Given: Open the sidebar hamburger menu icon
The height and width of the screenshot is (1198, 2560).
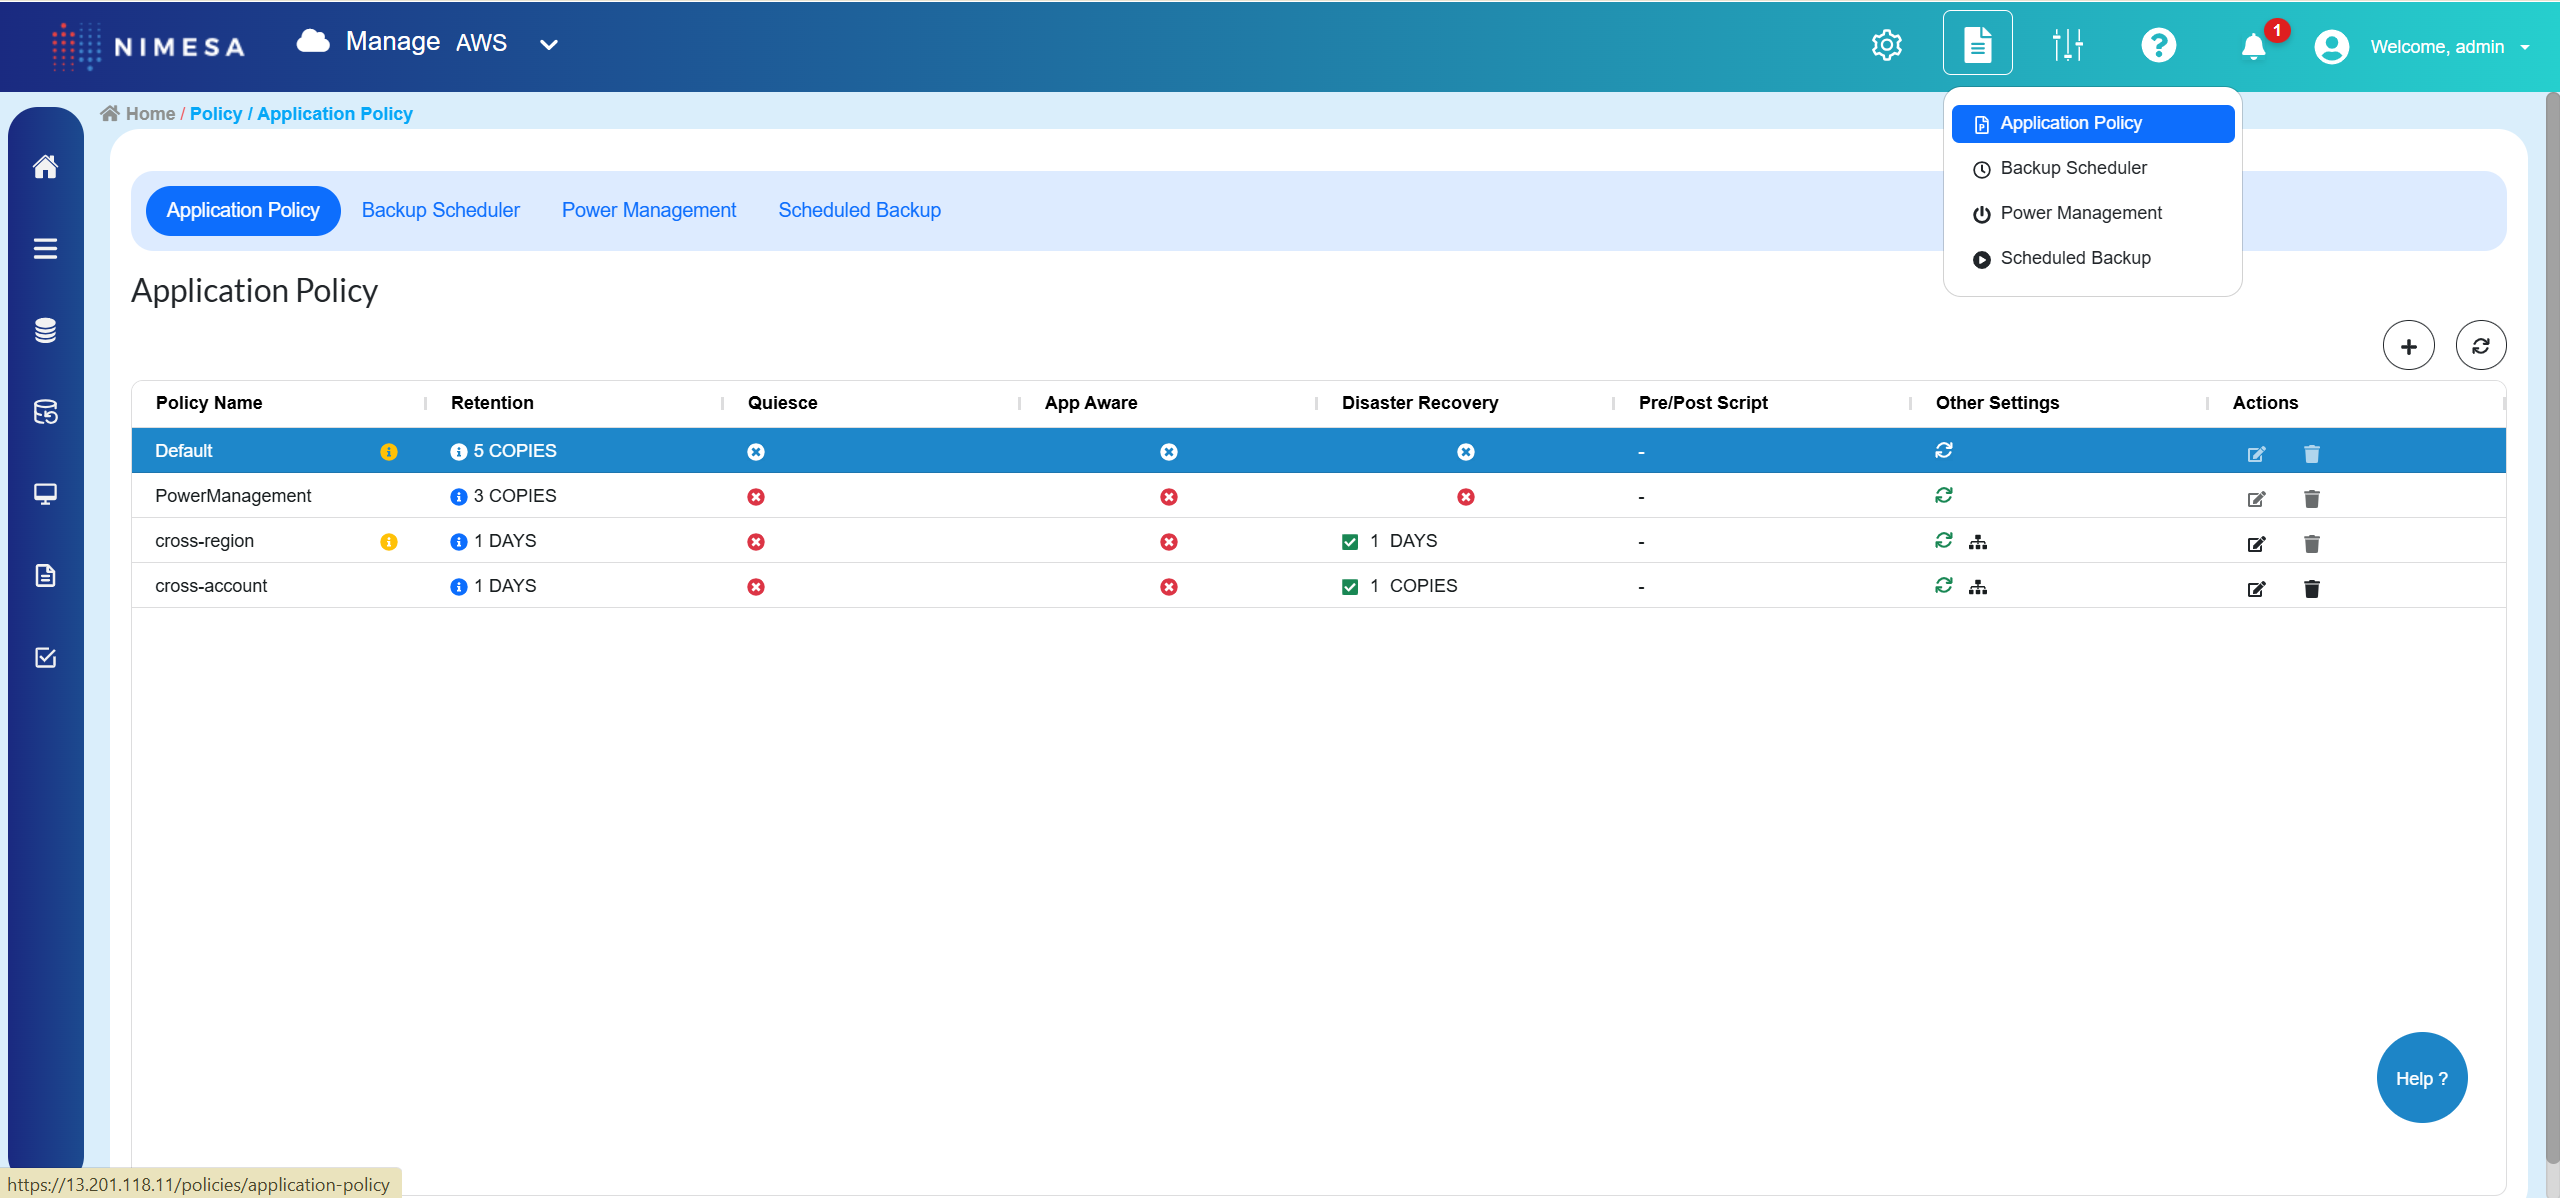Looking at the screenshot, I should point(45,248).
